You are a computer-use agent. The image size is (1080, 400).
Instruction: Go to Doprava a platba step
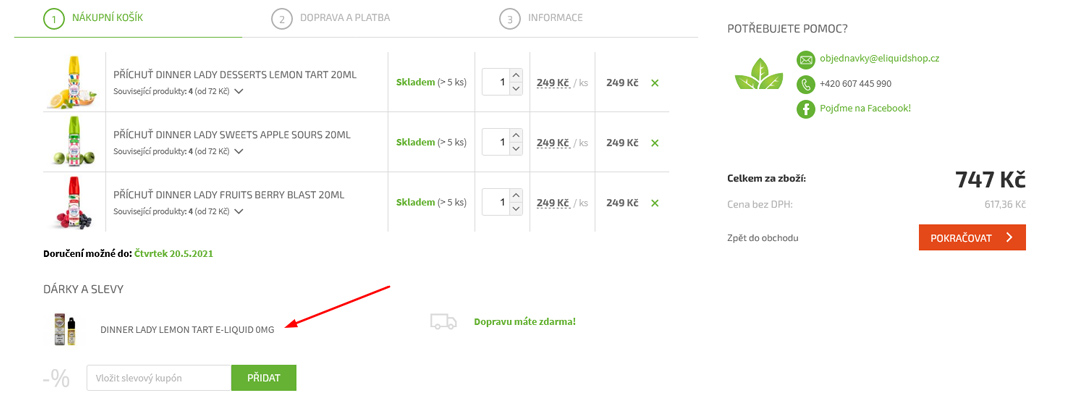click(x=344, y=18)
